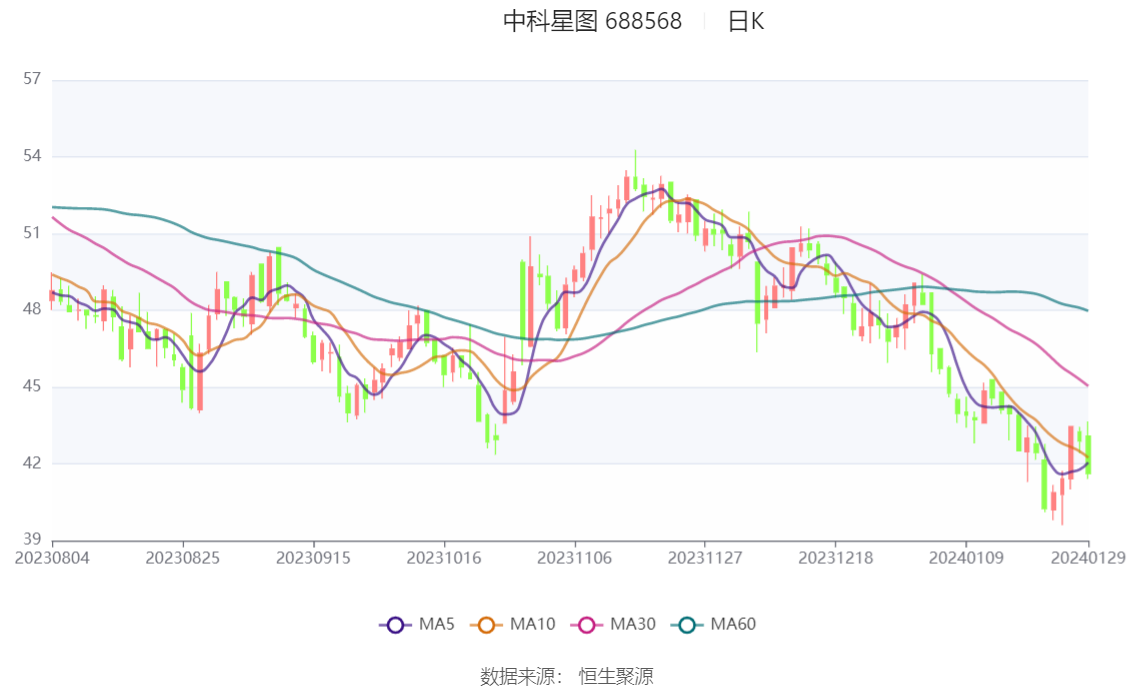This screenshot has height=689, width=1134.
Task: Click y-axis value 42
Action: tap(32, 463)
